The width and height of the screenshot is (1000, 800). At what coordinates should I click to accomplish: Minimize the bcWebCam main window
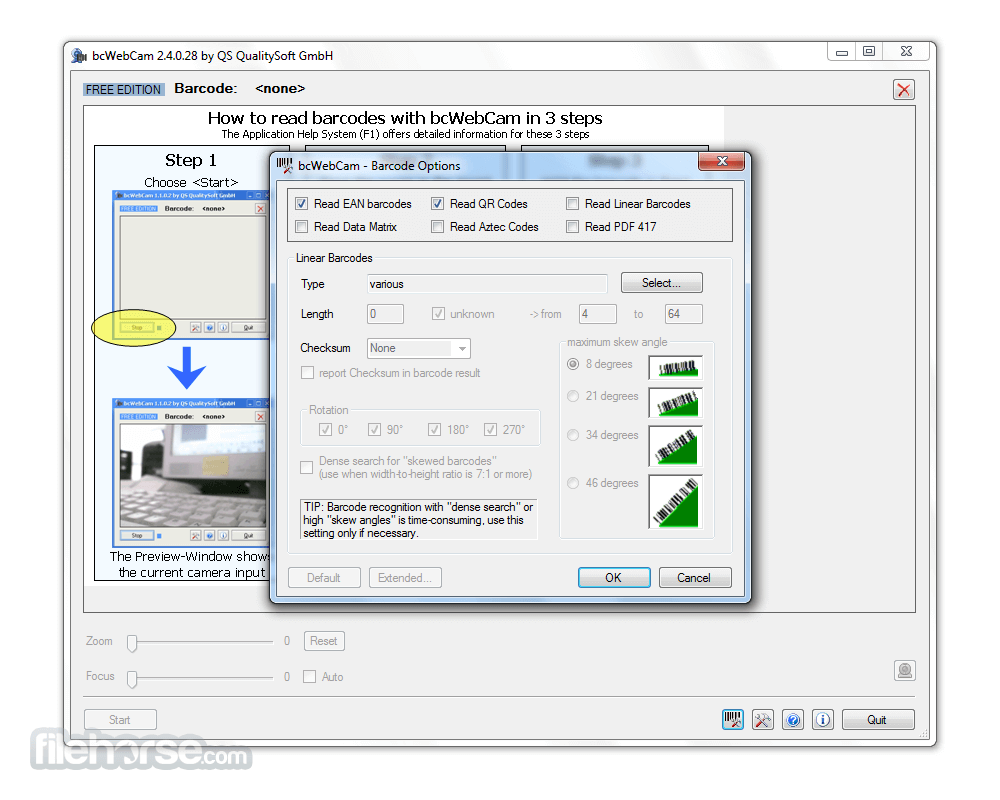click(x=841, y=52)
